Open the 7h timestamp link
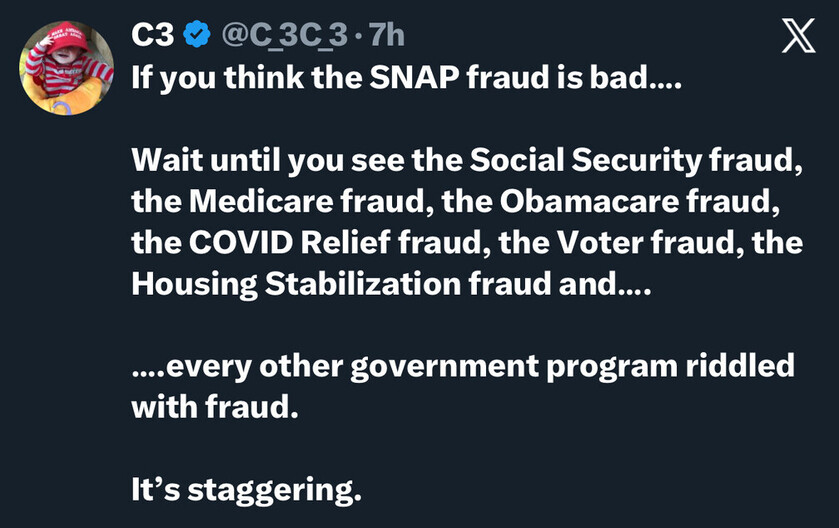 pos(387,36)
